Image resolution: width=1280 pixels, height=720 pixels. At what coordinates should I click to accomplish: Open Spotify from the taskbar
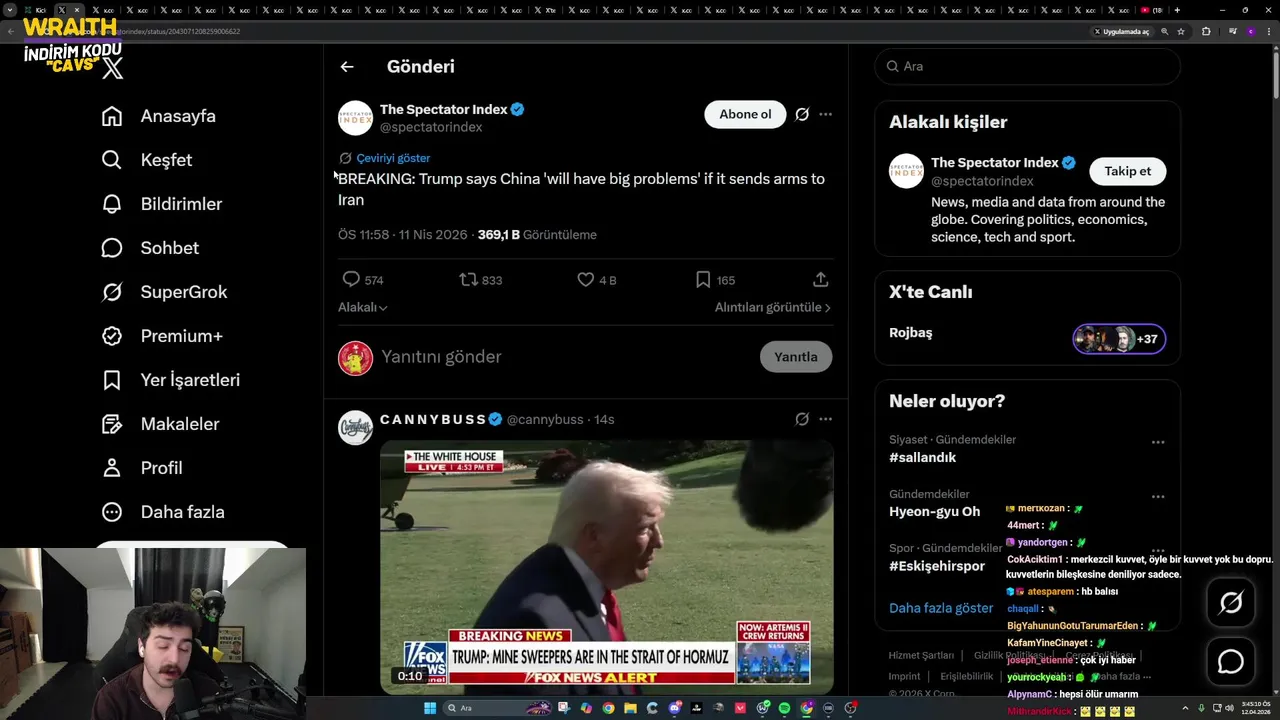pos(783,708)
